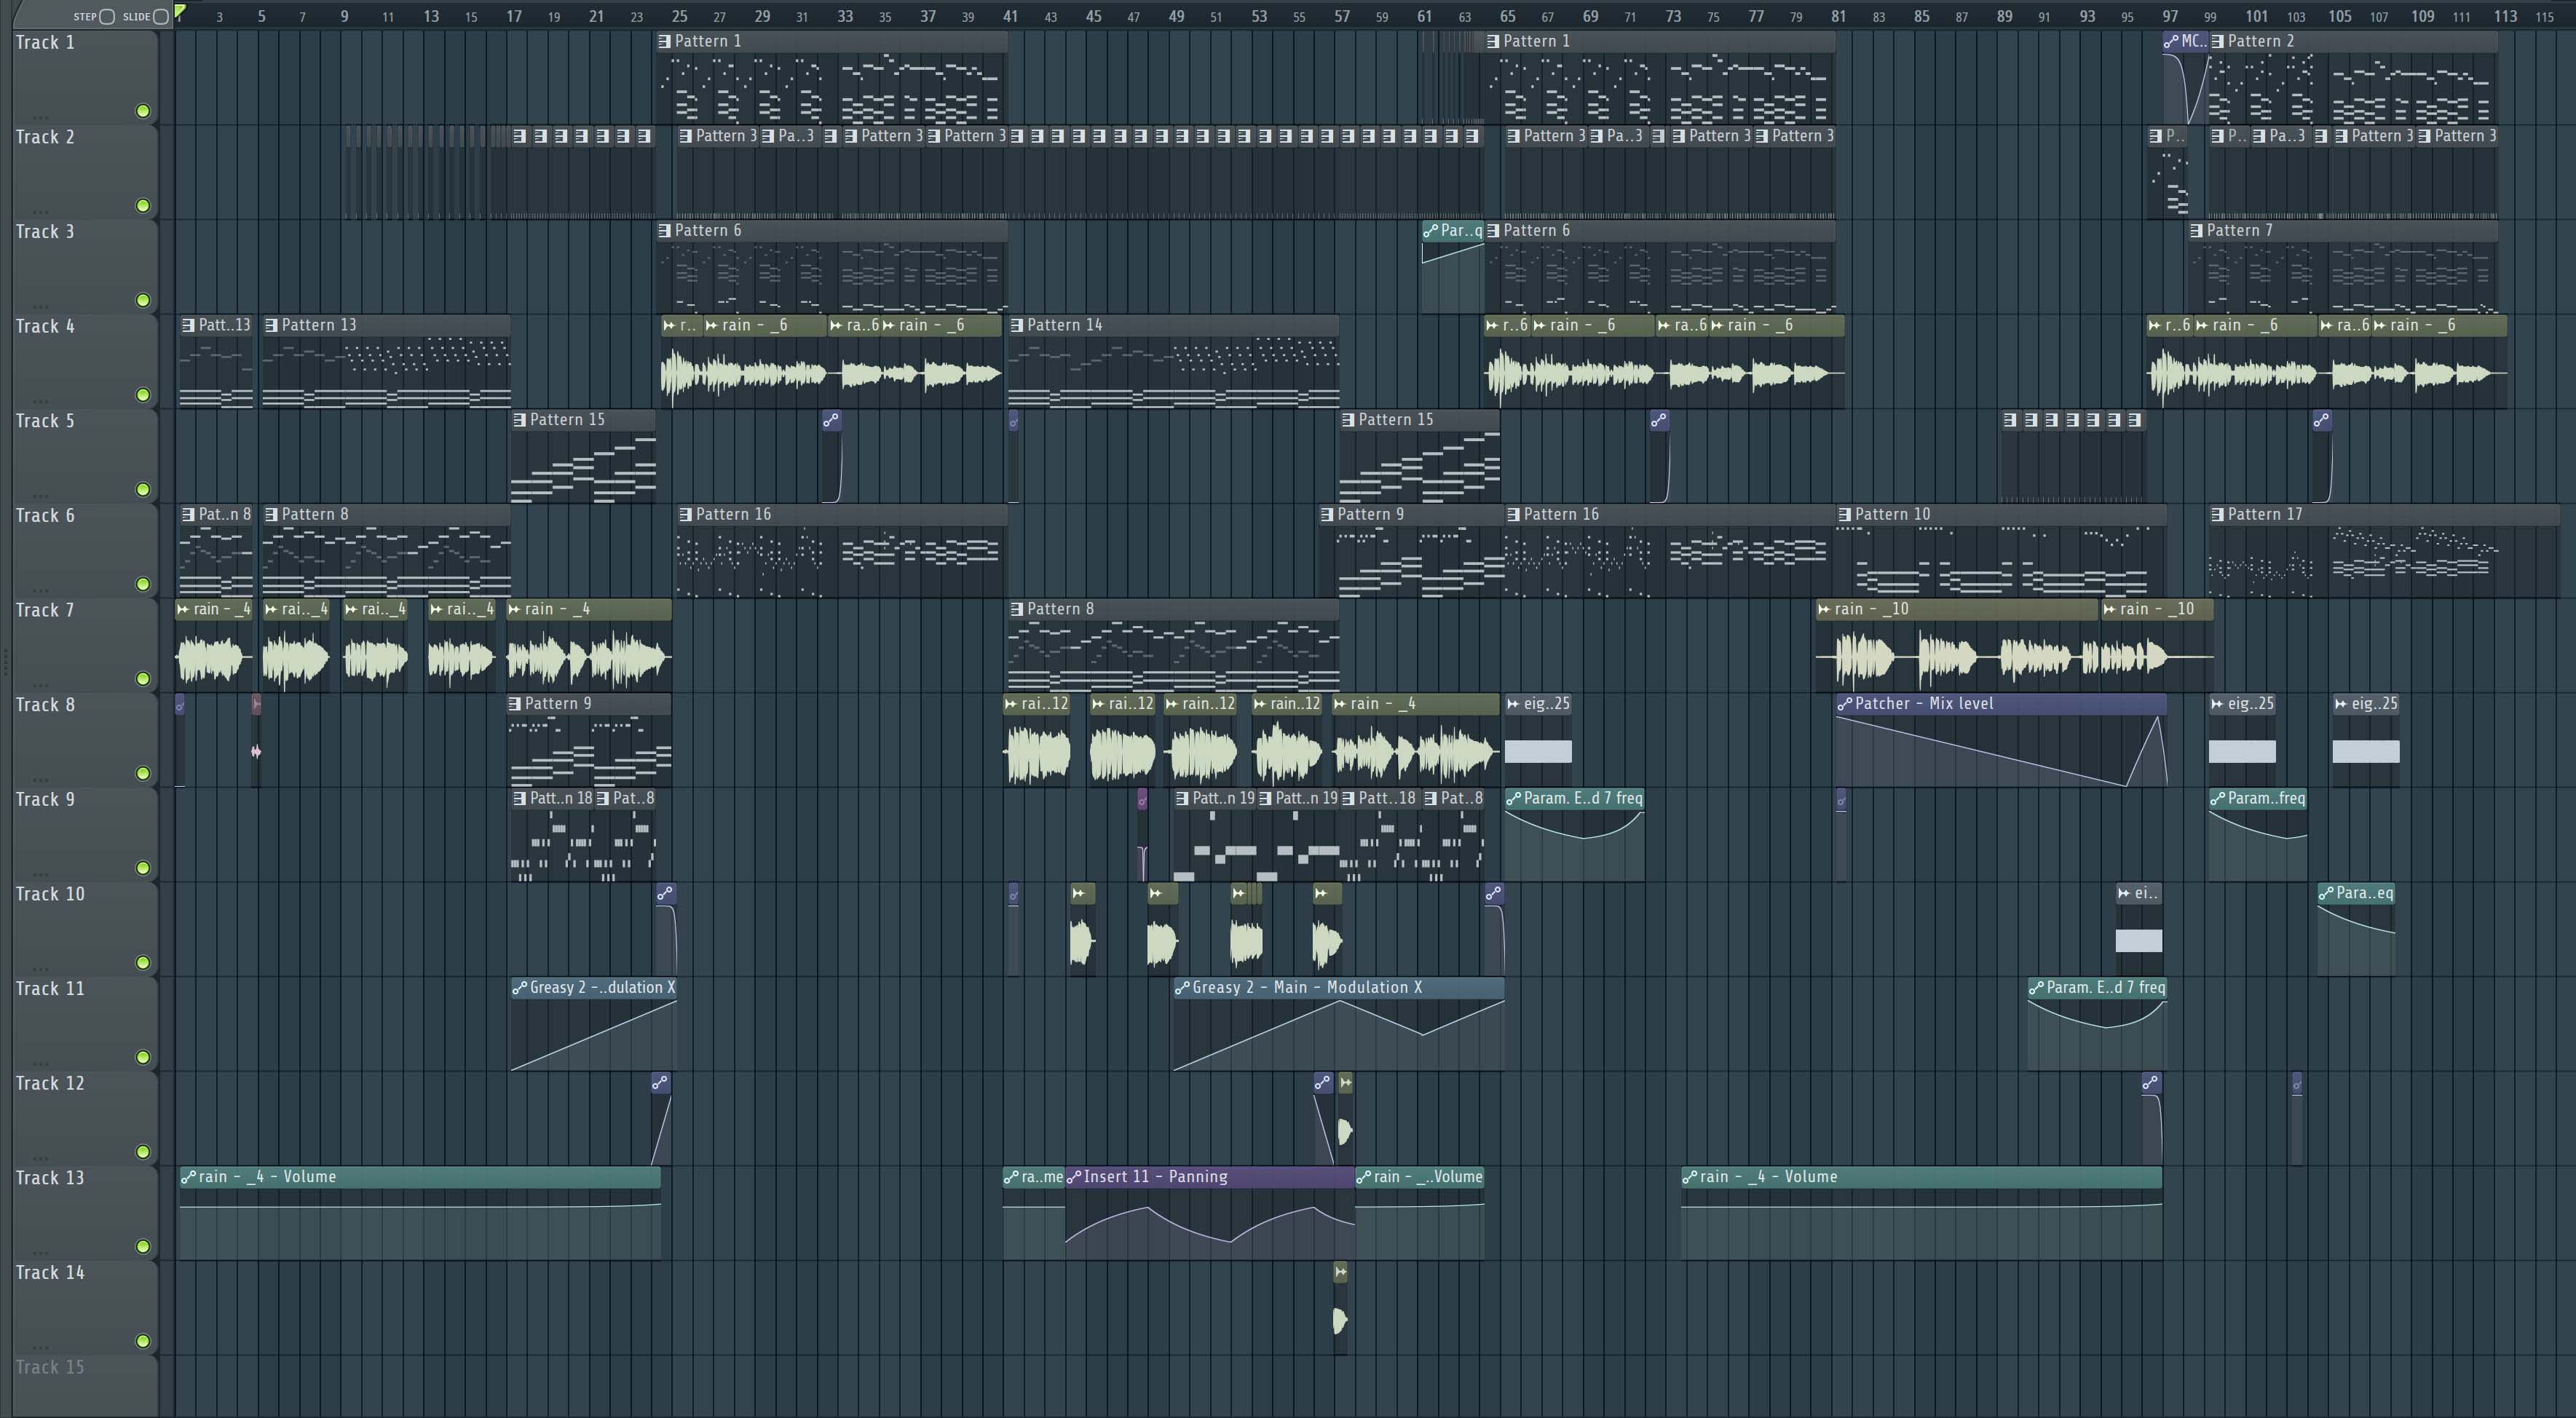Click the automation icon of Patcher - Mix level
The height and width of the screenshot is (1418, 2576).
[1845, 703]
